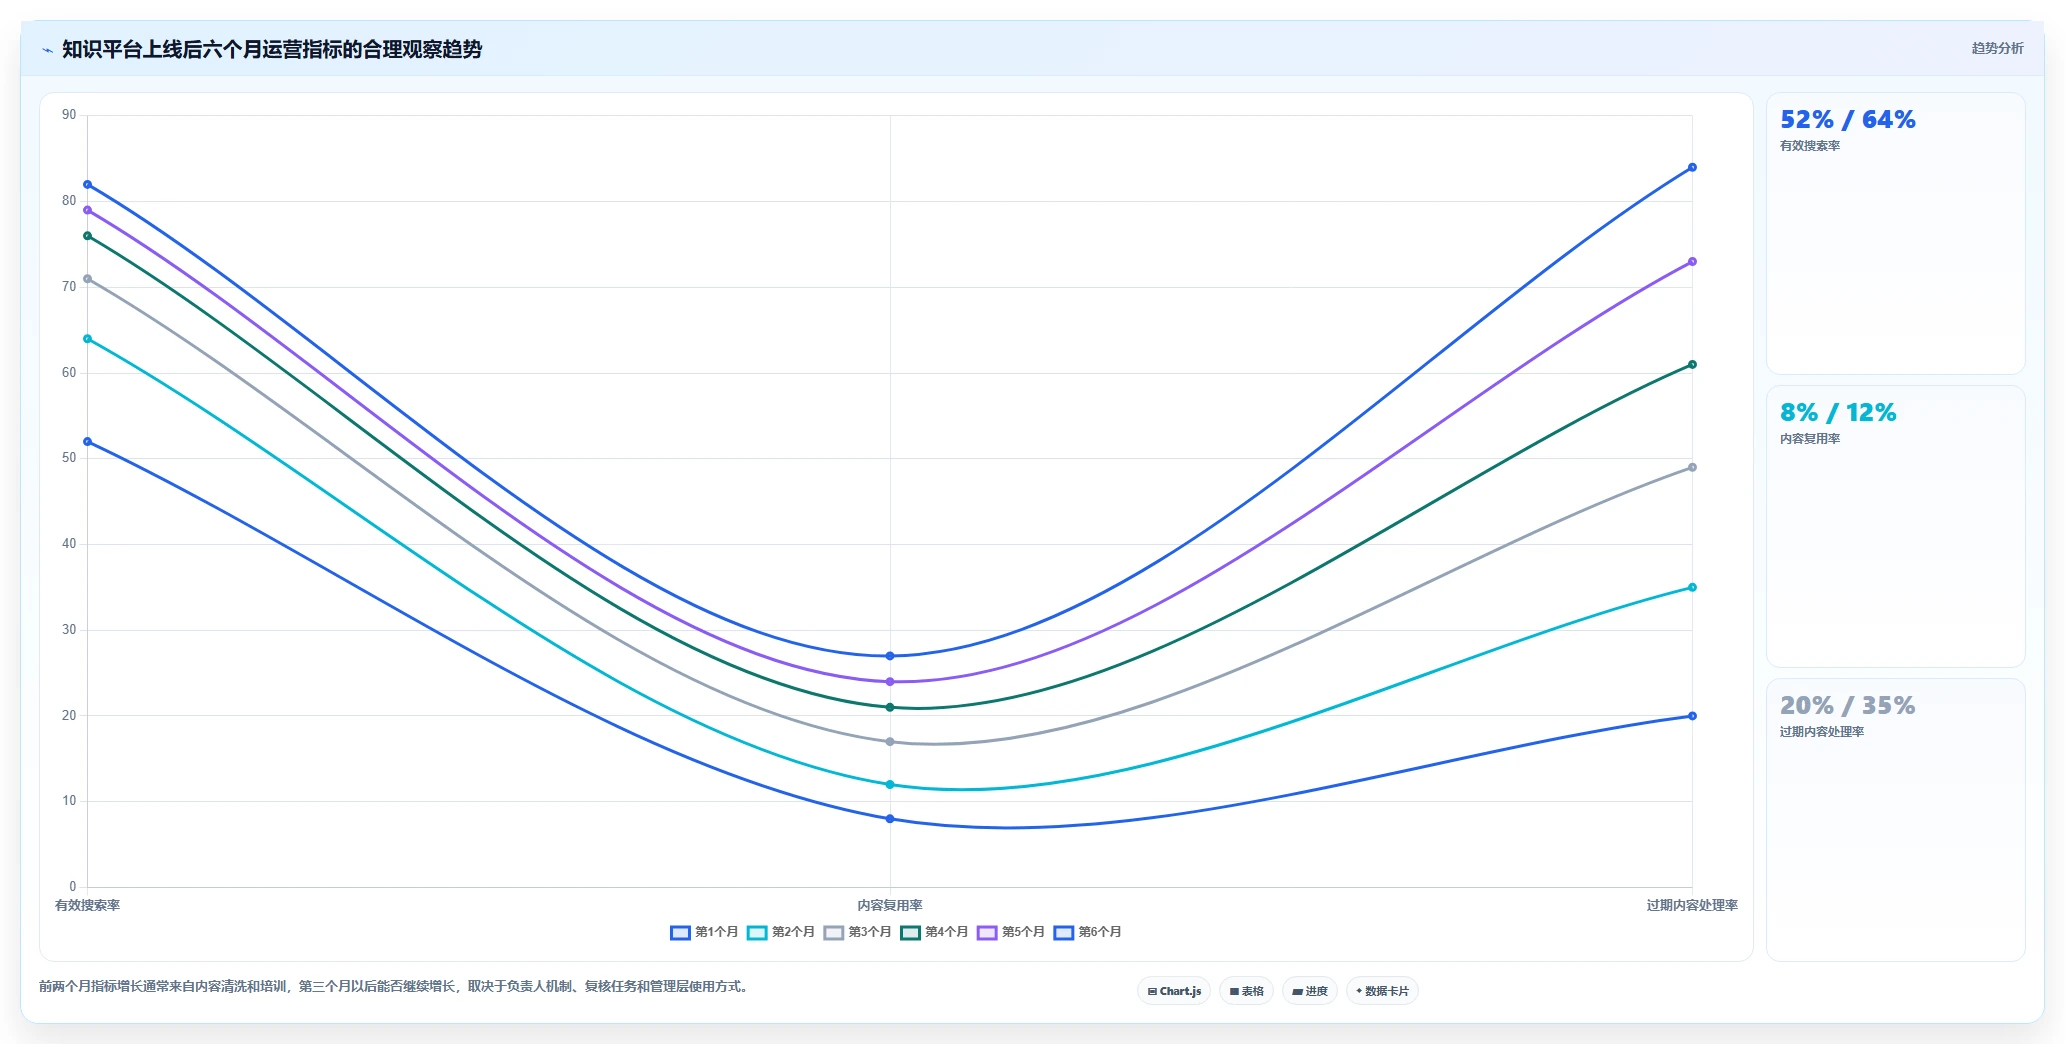This screenshot has width=2065, height=1044.
Task: Open the 数据卡片 chip
Action: (x=1382, y=991)
